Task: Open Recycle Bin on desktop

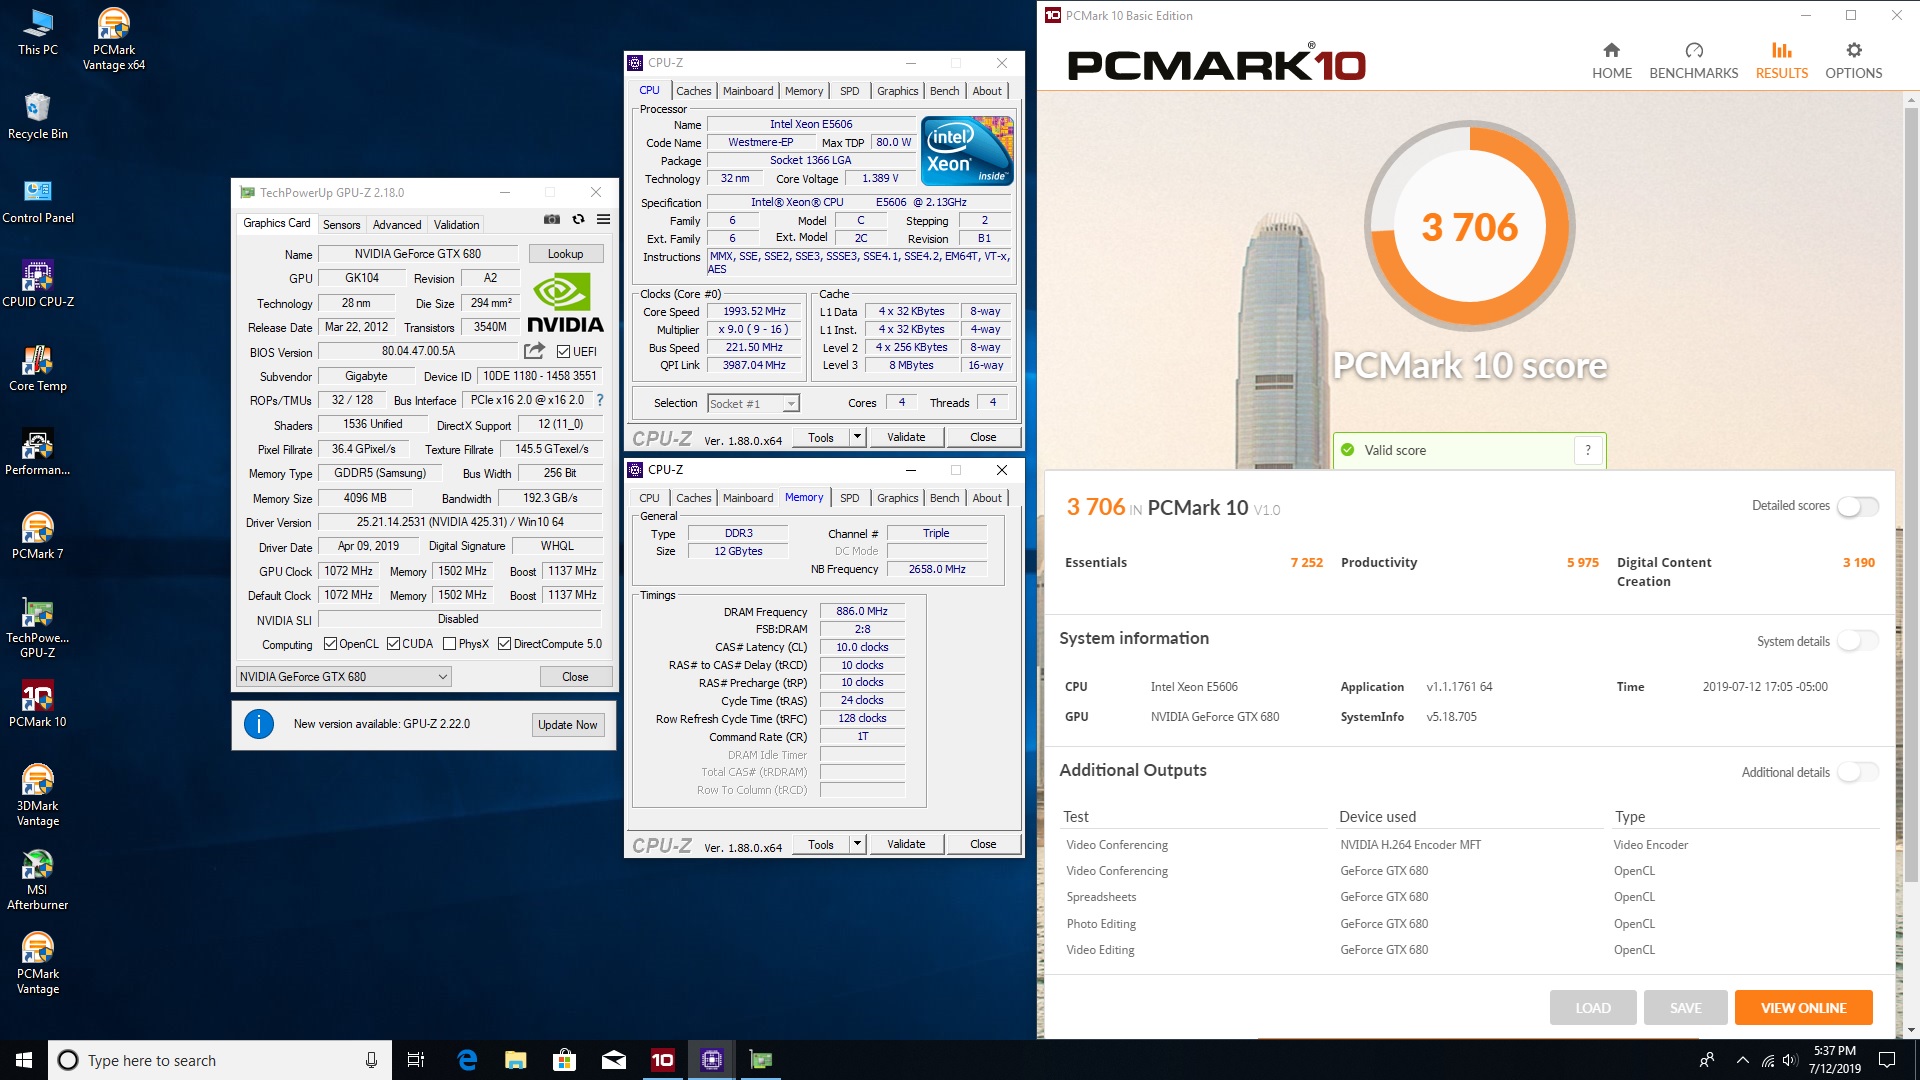Action: click(x=38, y=116)
